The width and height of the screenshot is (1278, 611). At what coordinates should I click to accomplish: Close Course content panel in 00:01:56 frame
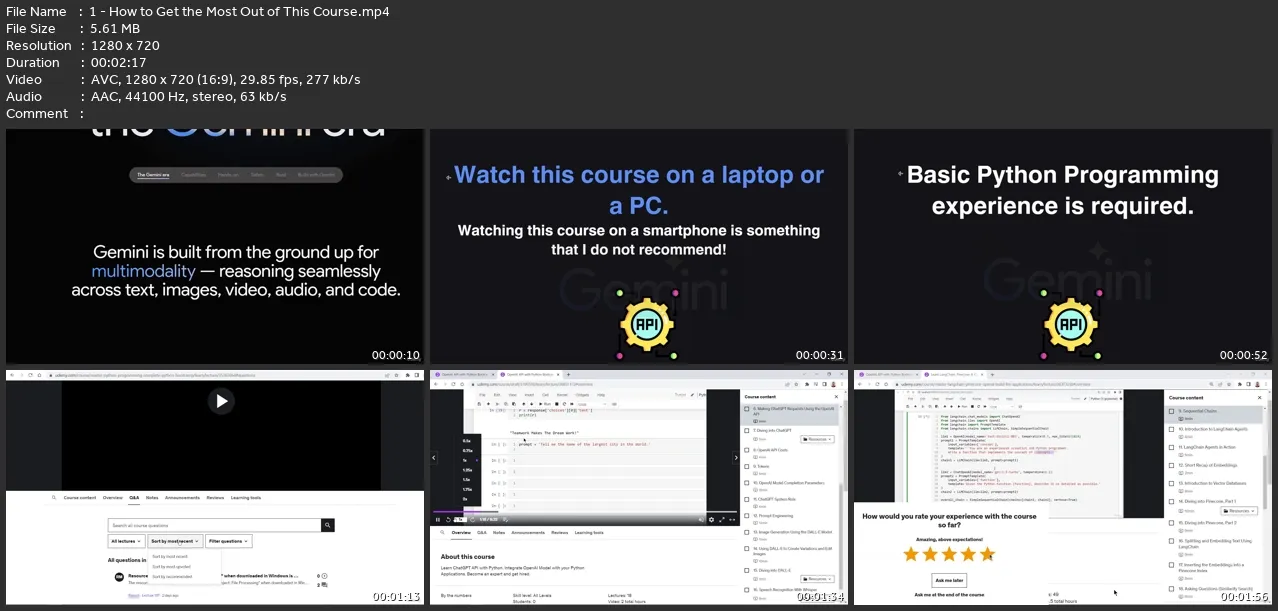pos(1259,398)
